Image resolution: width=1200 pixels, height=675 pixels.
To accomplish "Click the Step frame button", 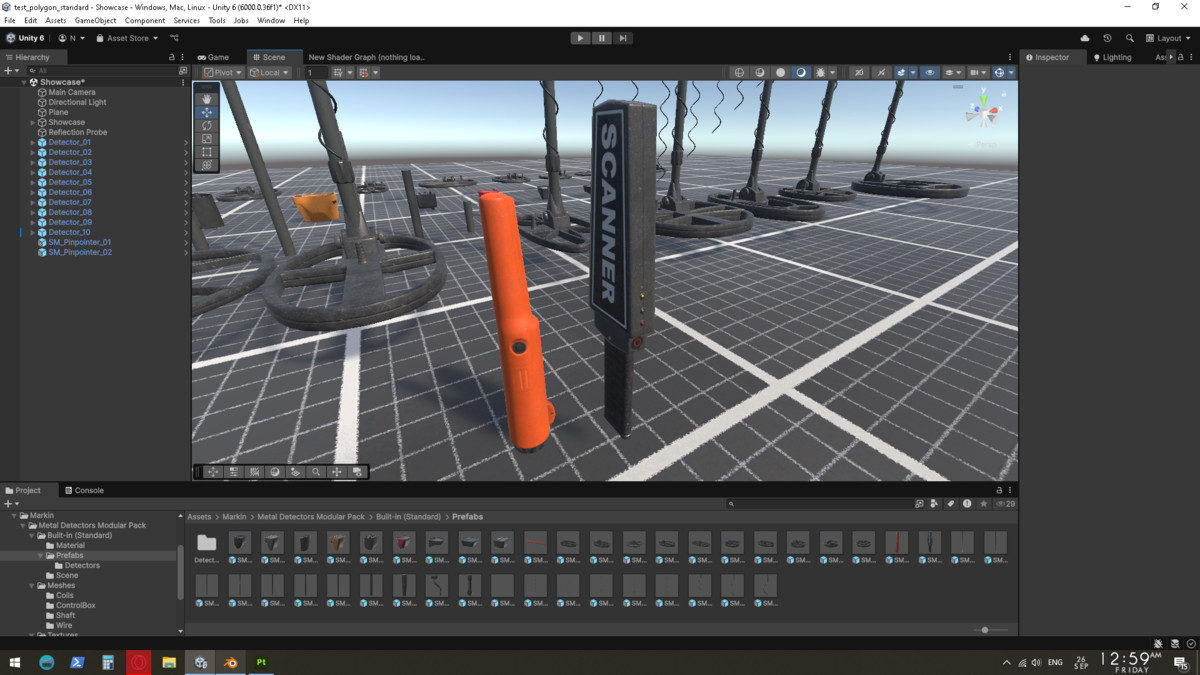I will [x=622, y=38].
